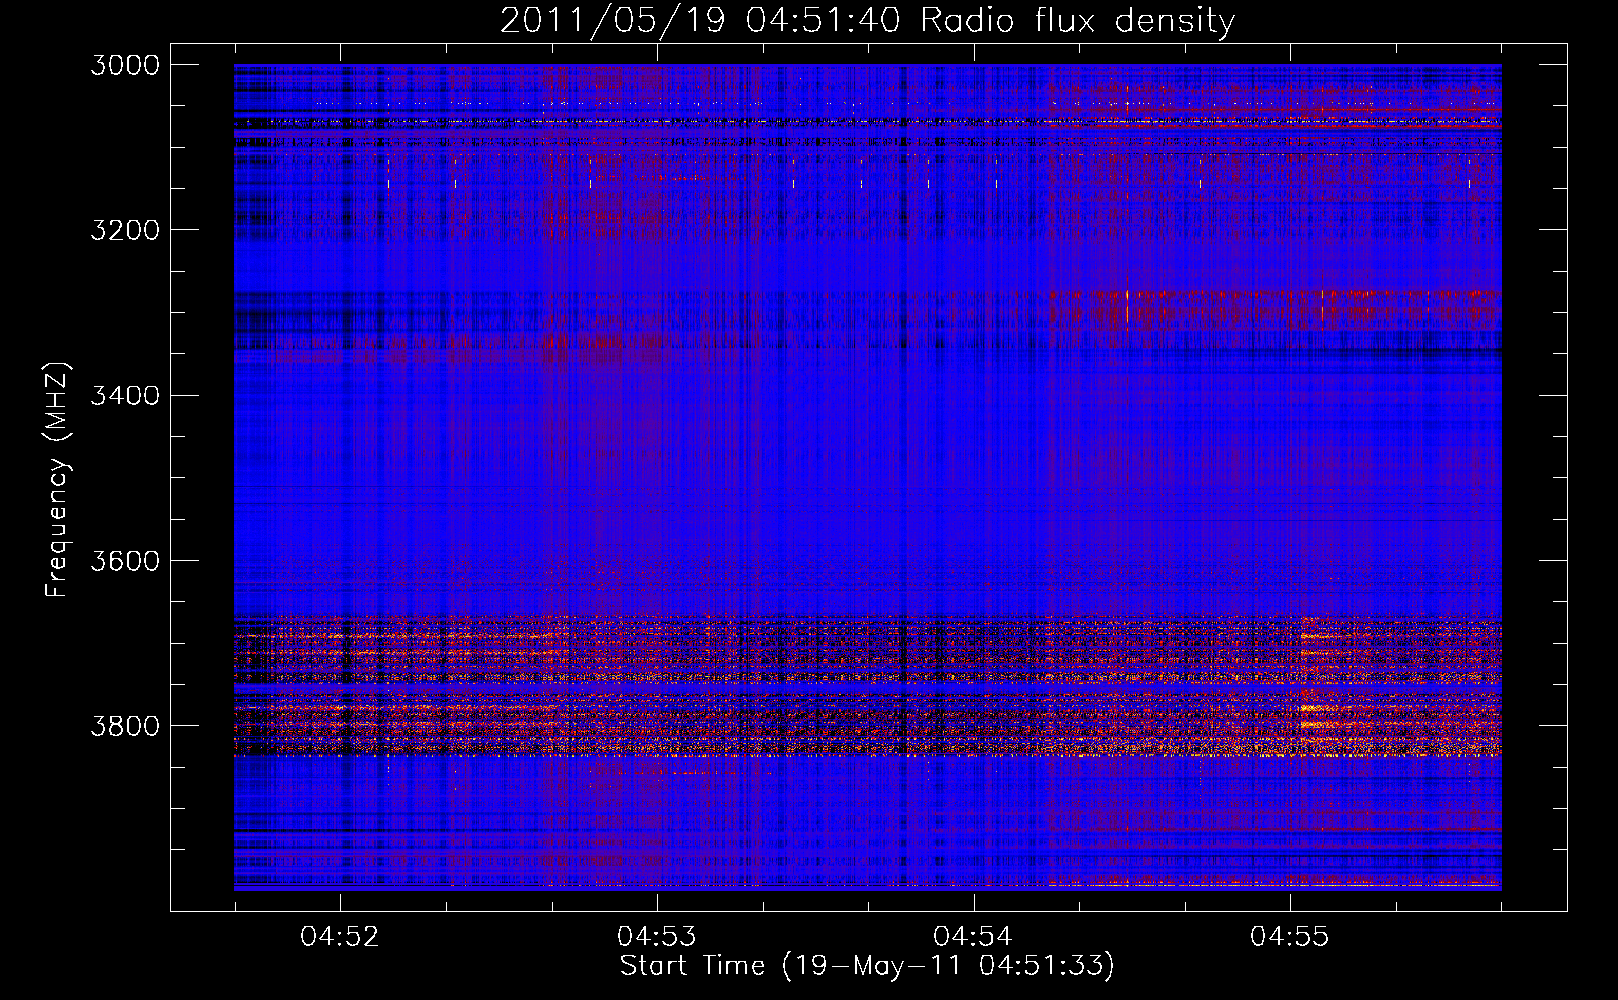The image size is (1618, 1000).
Task: Click the 04:53 time axis label
Action: (x=657, y=937)
